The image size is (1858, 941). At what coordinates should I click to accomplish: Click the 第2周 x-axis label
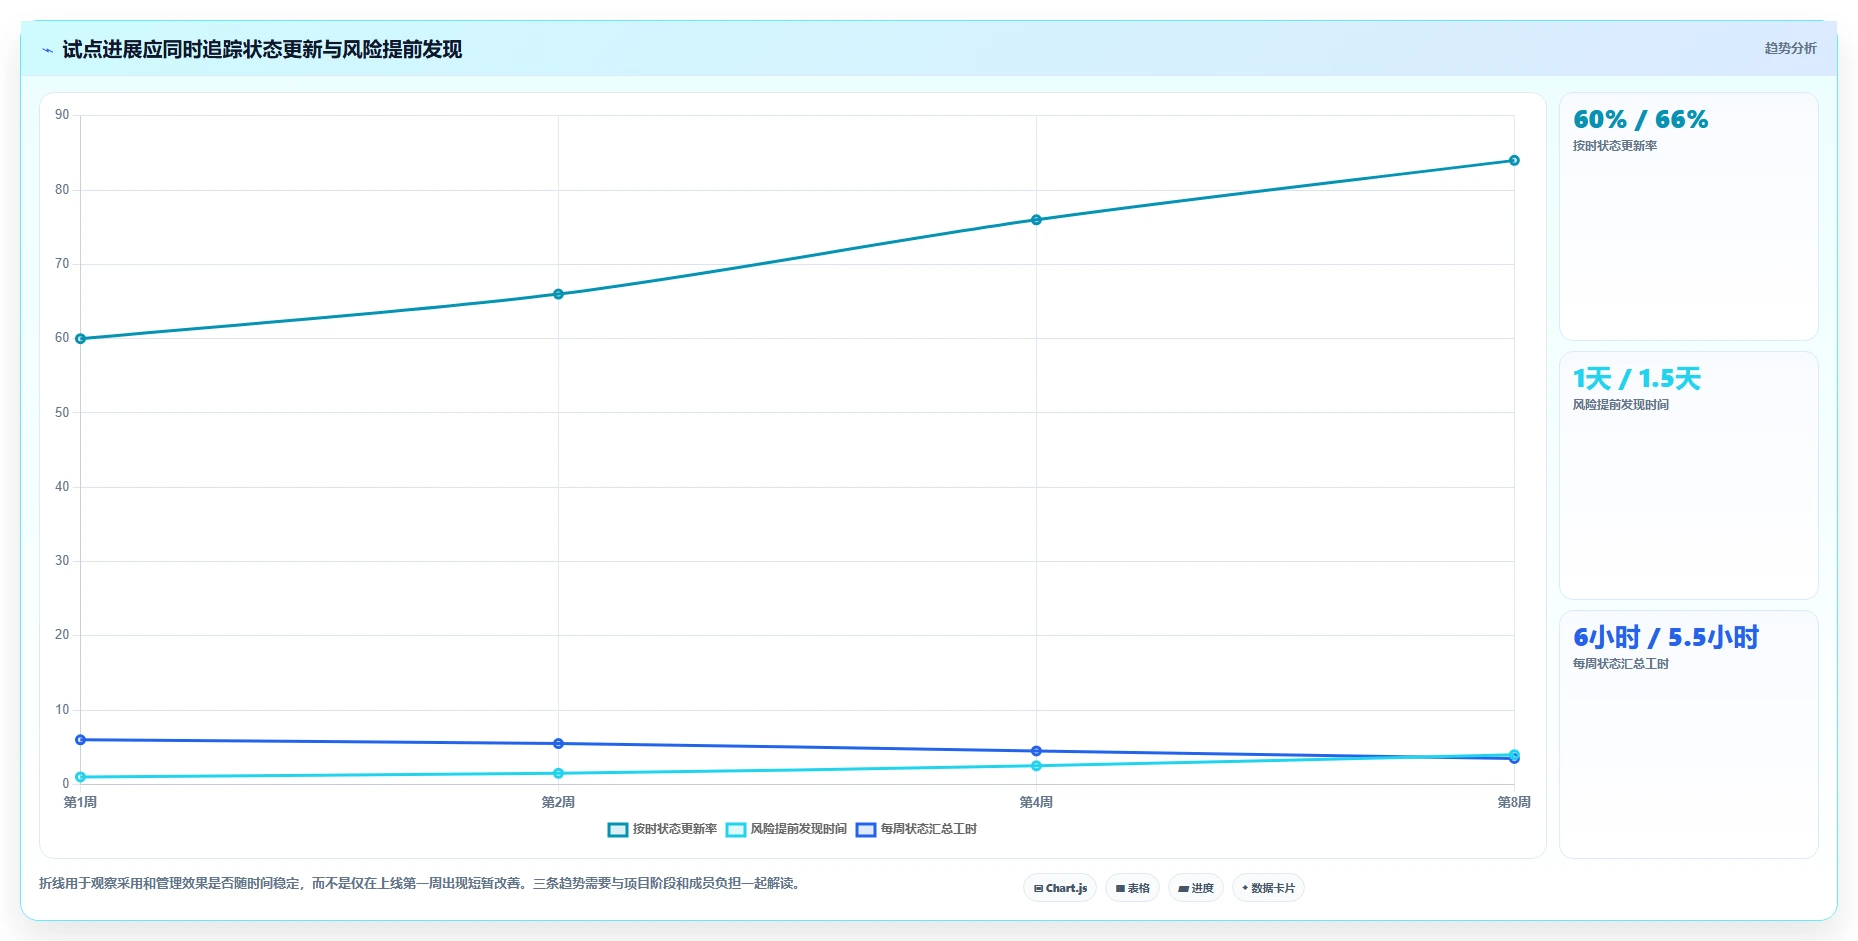point(558,802)
